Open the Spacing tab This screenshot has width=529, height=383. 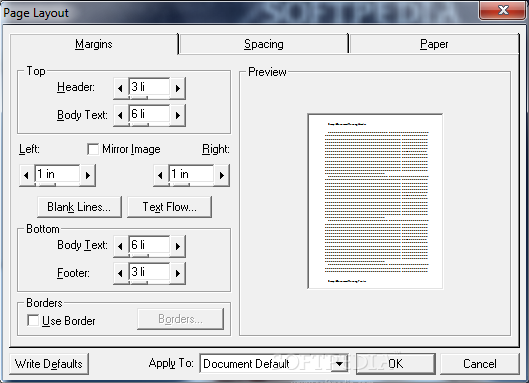click(x=264, y=44)
